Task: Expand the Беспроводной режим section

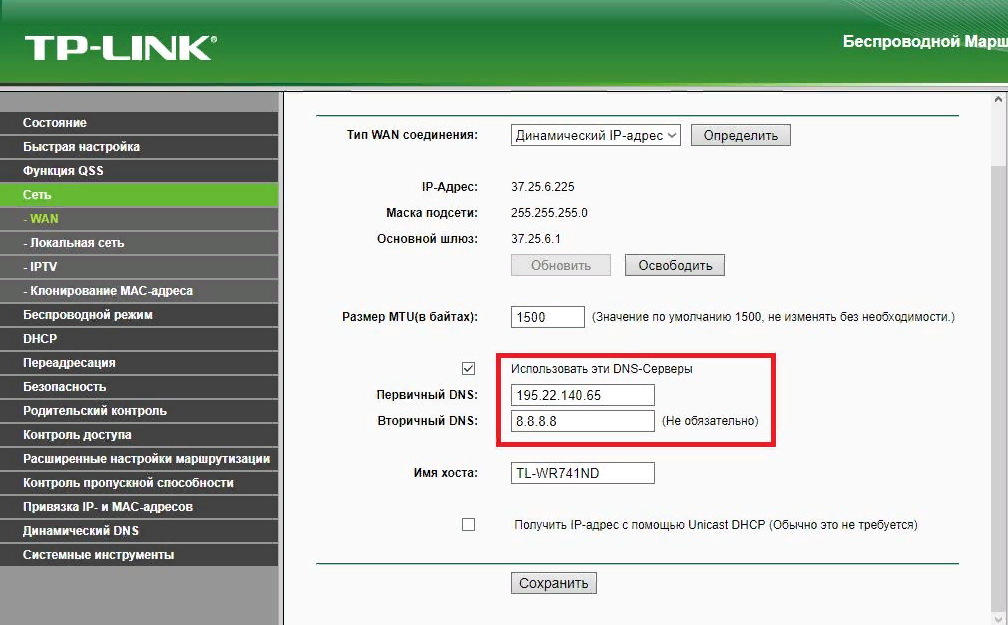Action: [88, 315]
